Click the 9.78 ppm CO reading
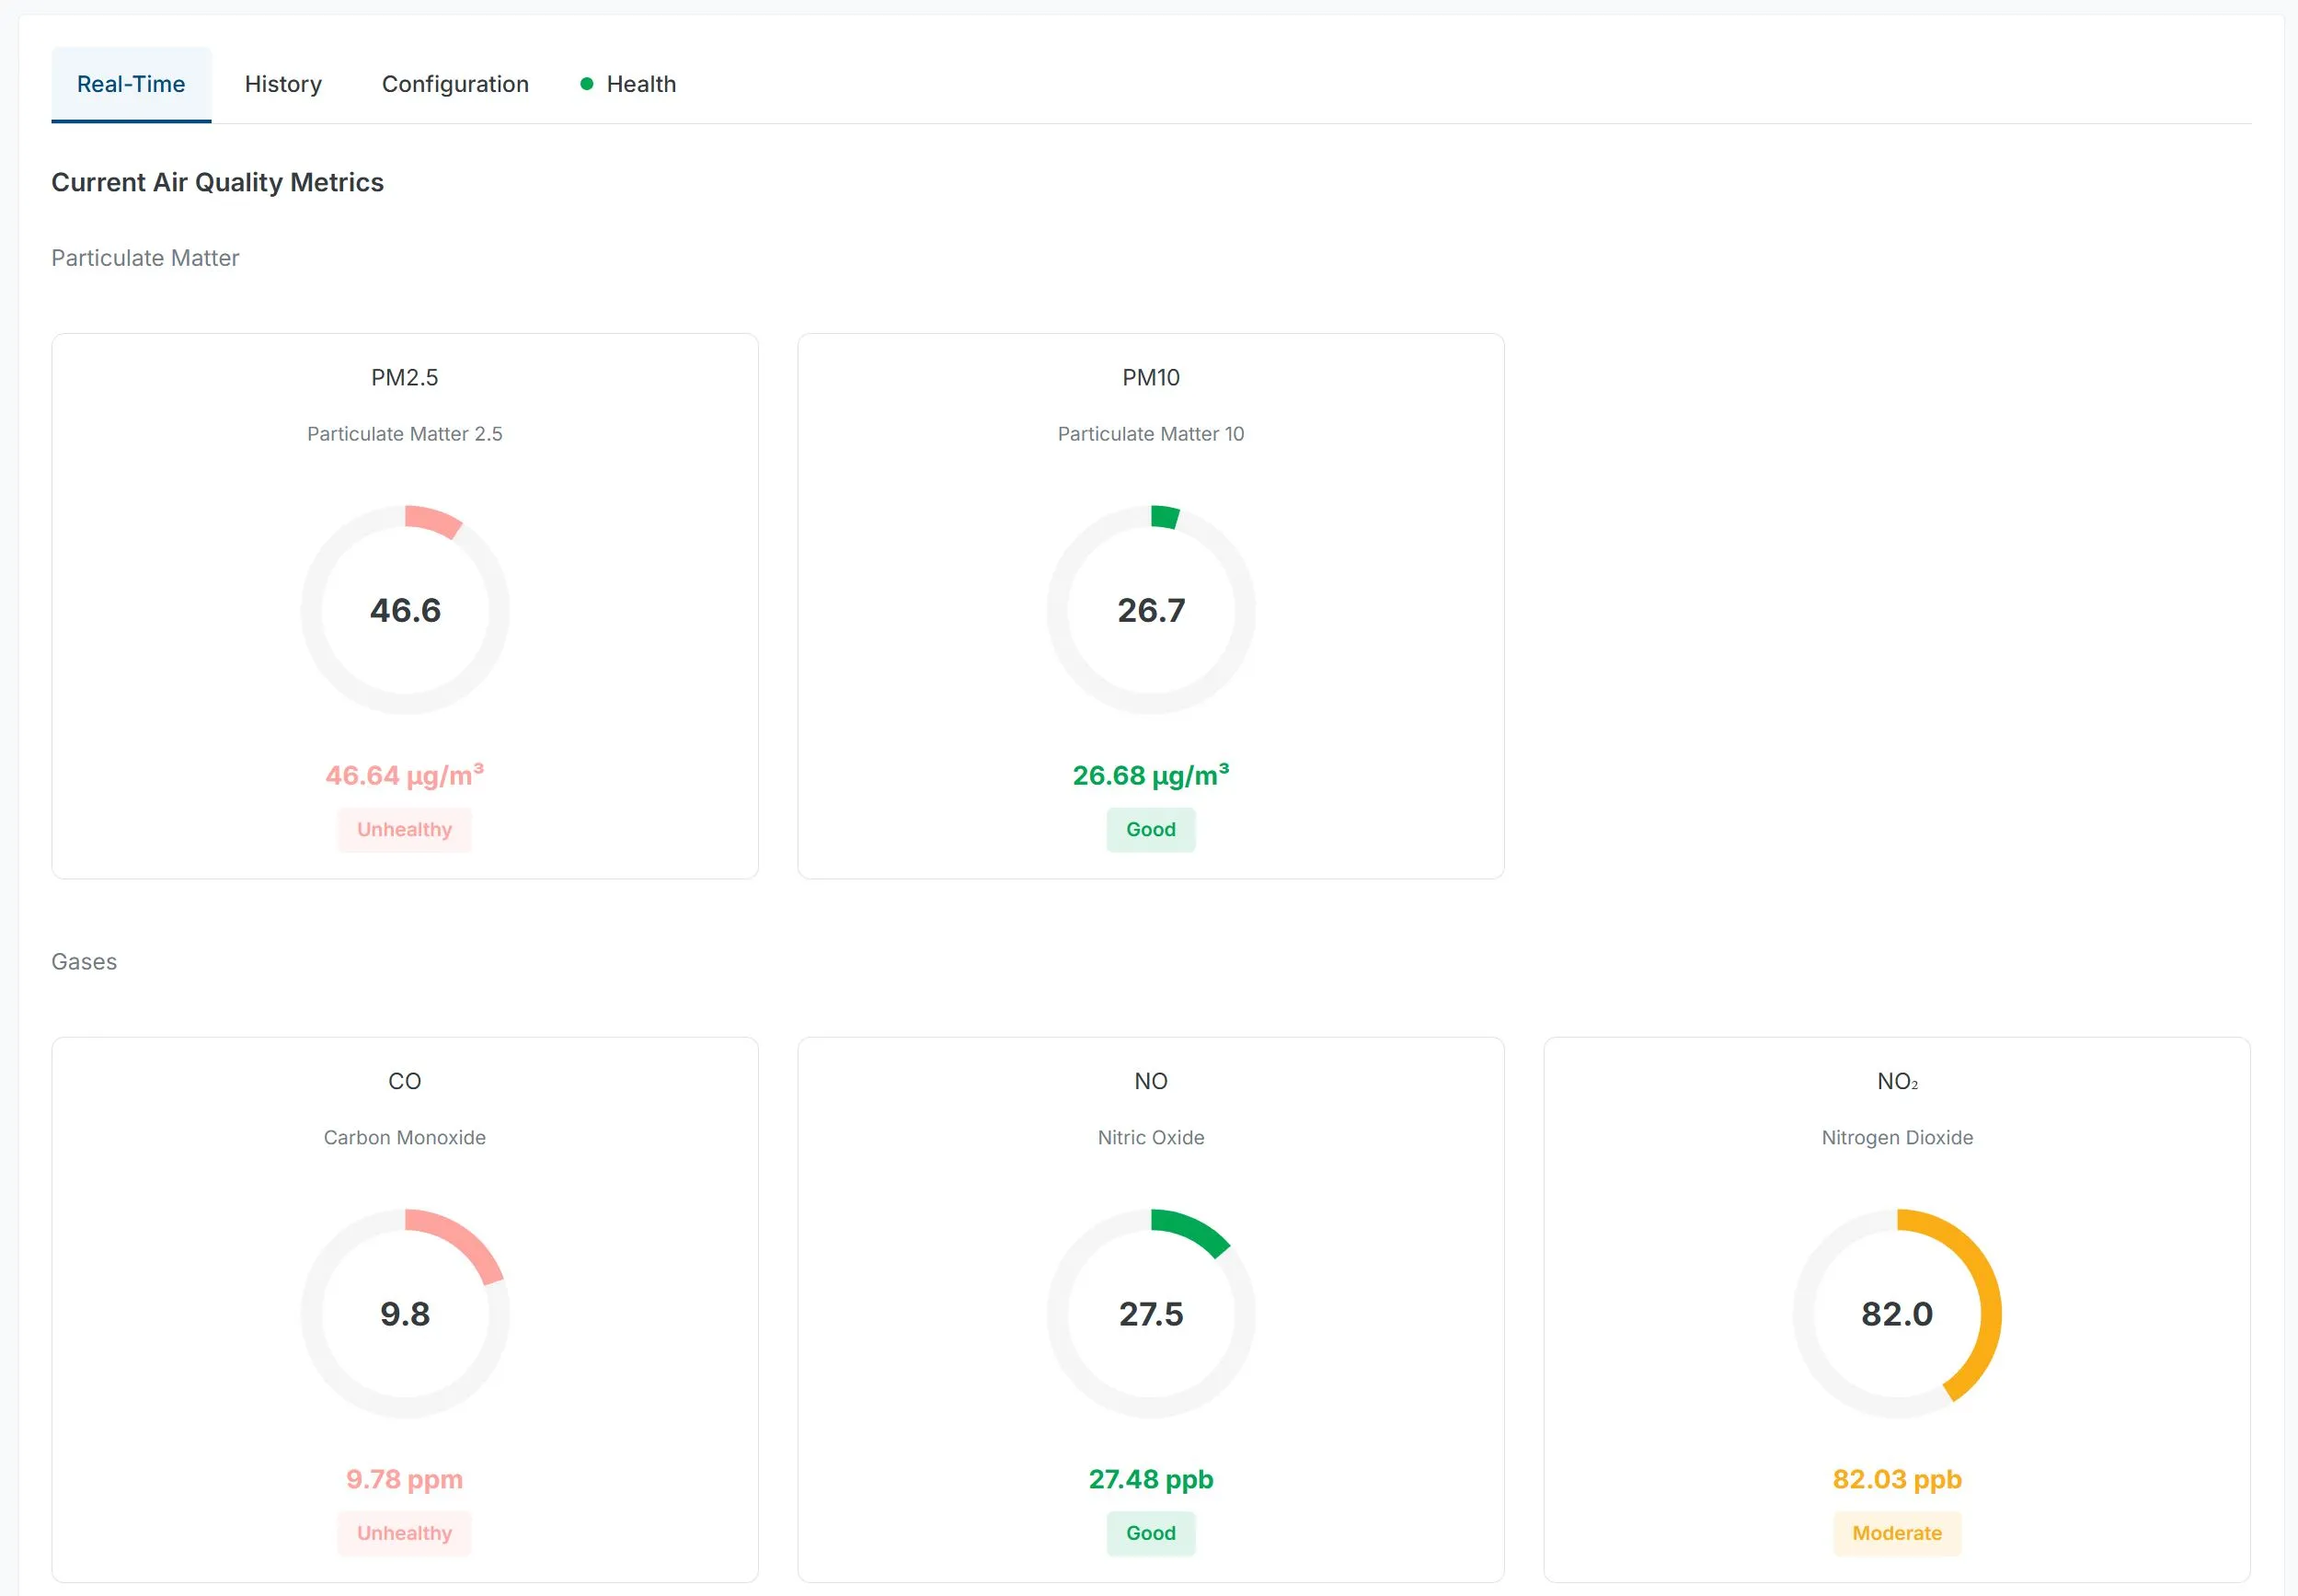Screen dimensions: 2298x1596 click(x=405, y=1479)
